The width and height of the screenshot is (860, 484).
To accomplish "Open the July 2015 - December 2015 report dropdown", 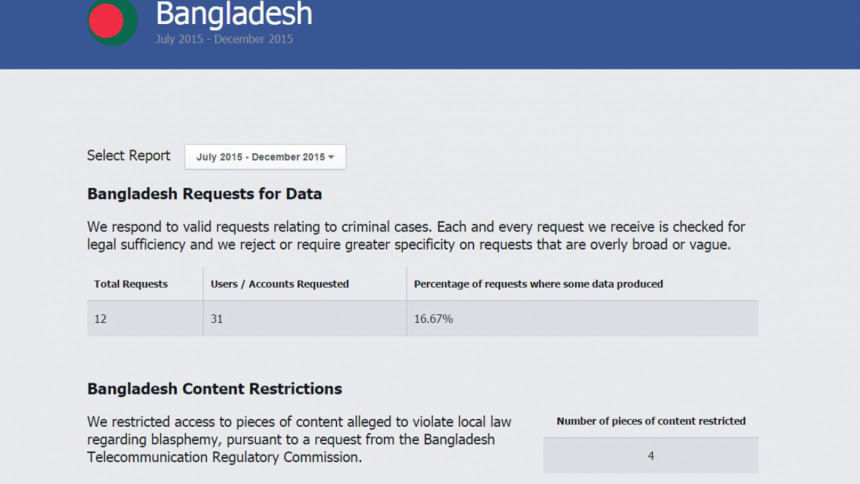I will pyautogui.click(x=265, y=157).
